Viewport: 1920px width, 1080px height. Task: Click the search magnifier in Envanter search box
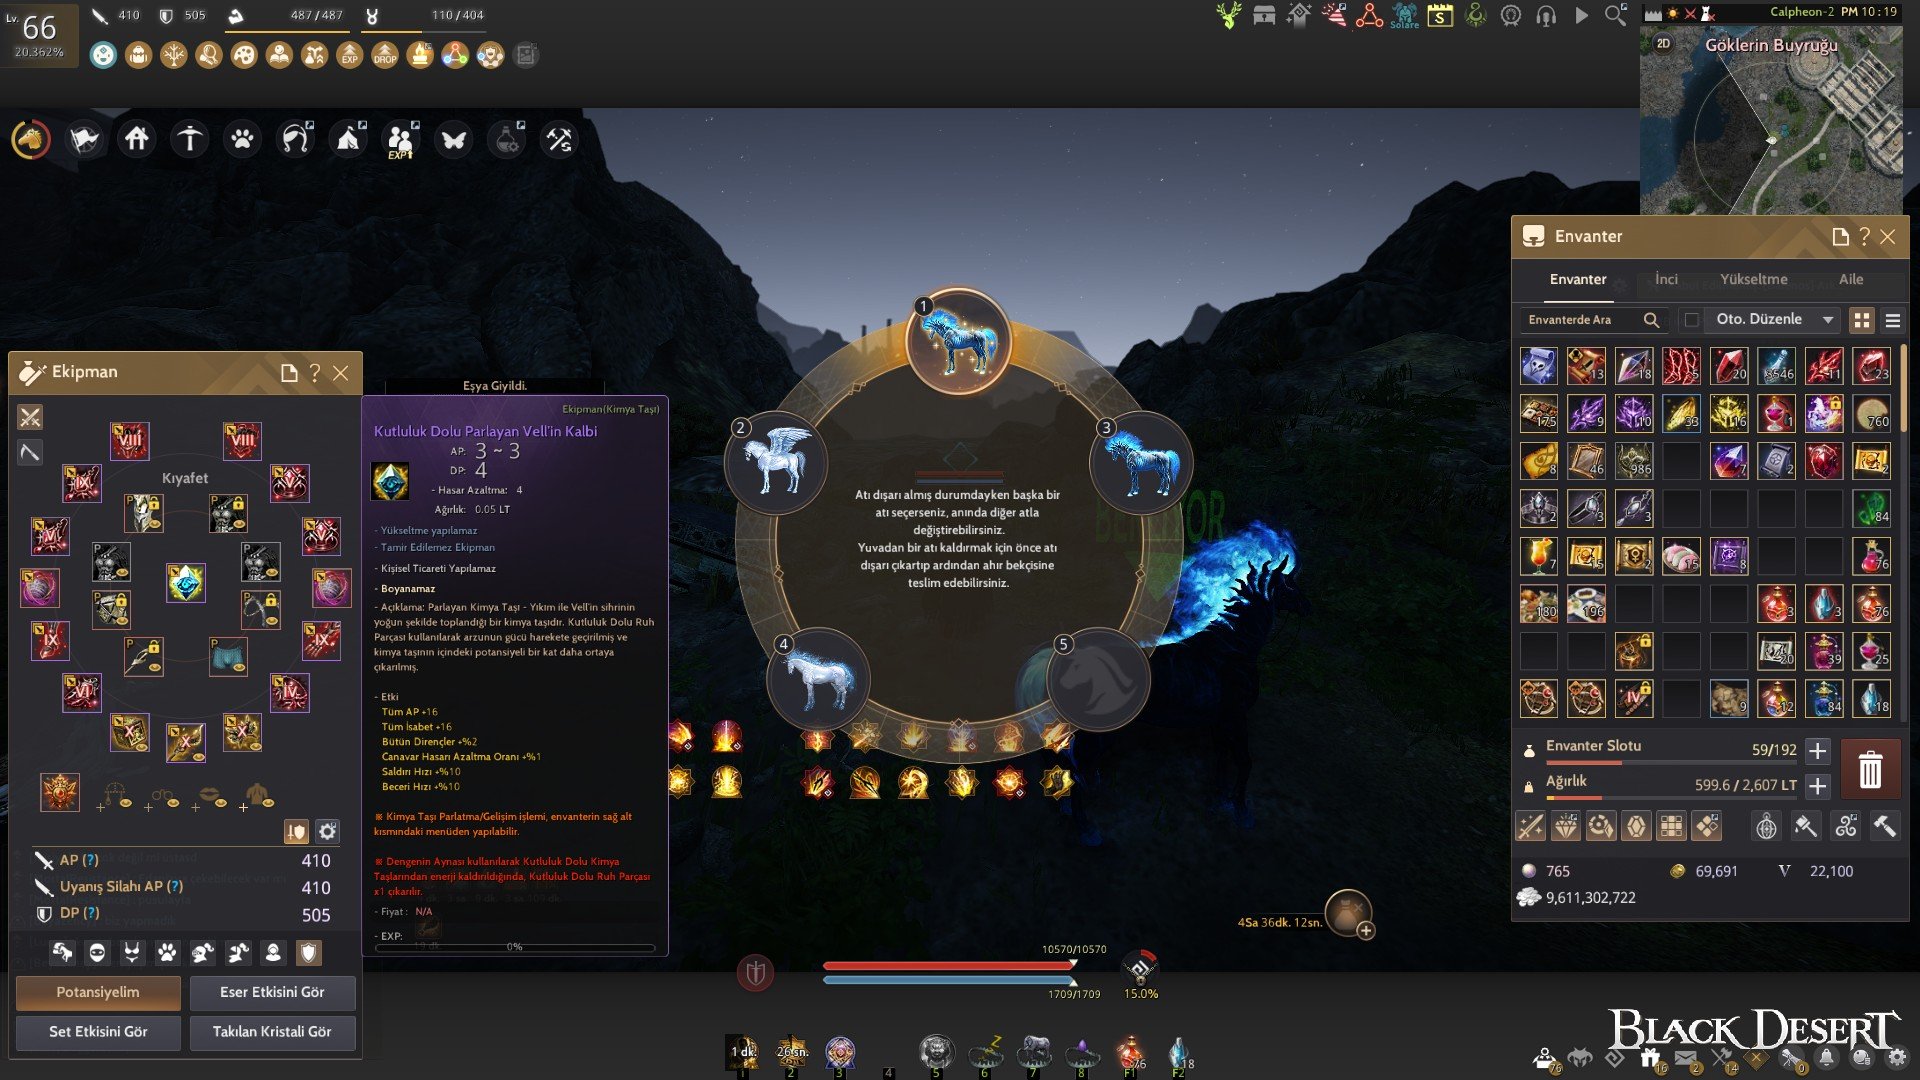(x=1651, y=320)
